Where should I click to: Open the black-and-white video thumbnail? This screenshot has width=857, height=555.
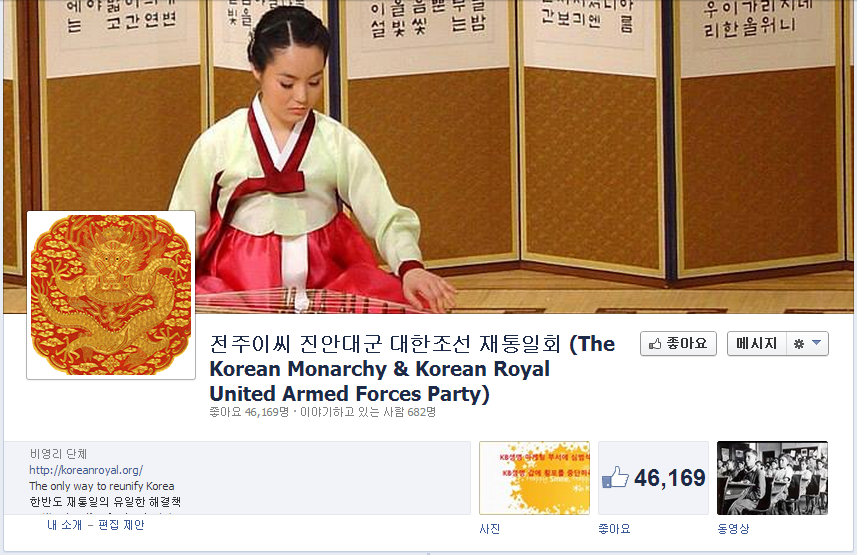(x=772, y=478)
